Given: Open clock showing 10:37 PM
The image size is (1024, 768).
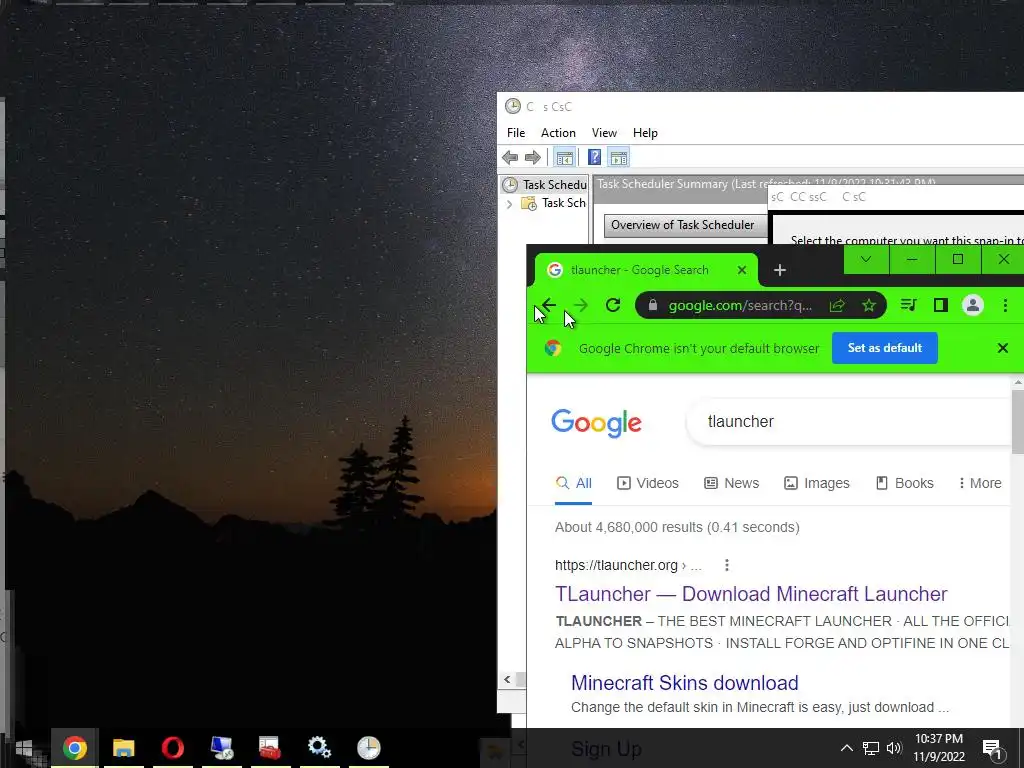Looking at the screenshot, I should 939,748.
